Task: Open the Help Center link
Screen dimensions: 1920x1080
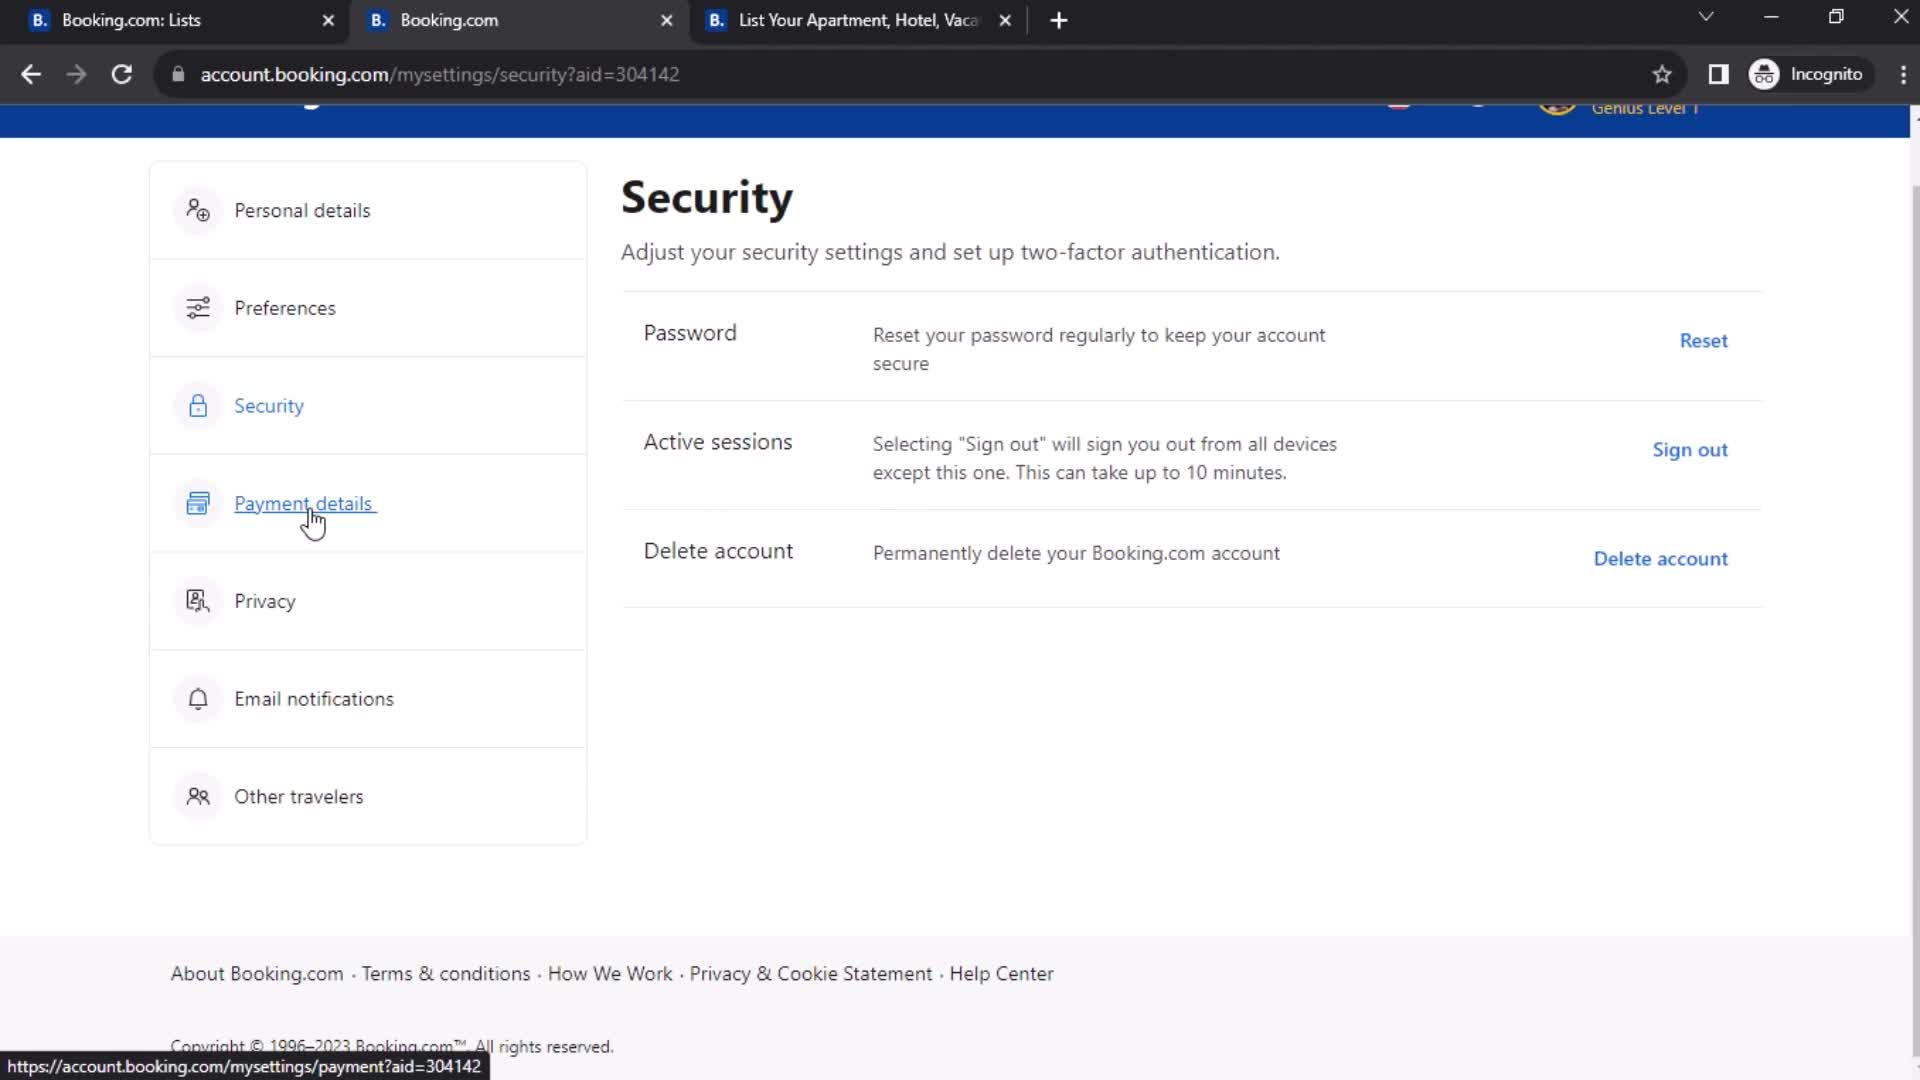Action: tap(1001, 973)
